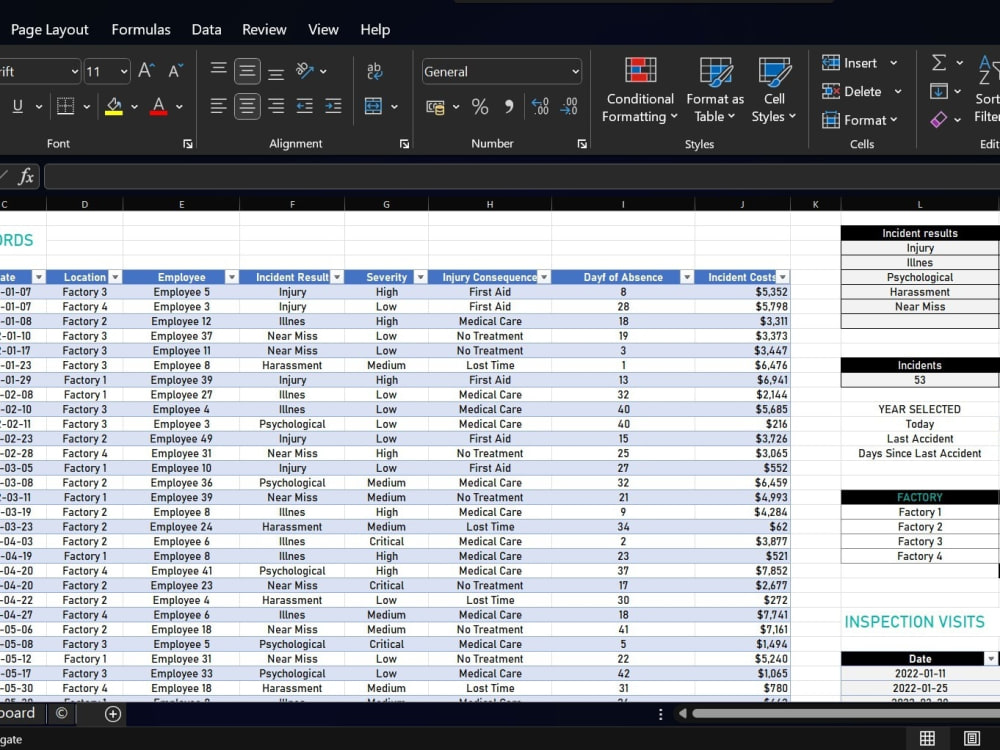Switch to Page Layout view in status bar
1000x750 pixels.
tap(972, 739)
